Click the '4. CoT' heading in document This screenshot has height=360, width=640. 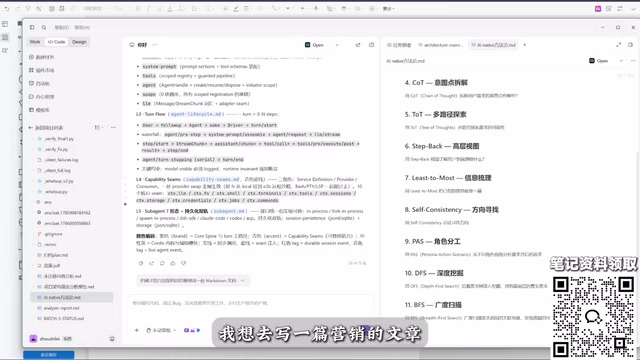436,82
